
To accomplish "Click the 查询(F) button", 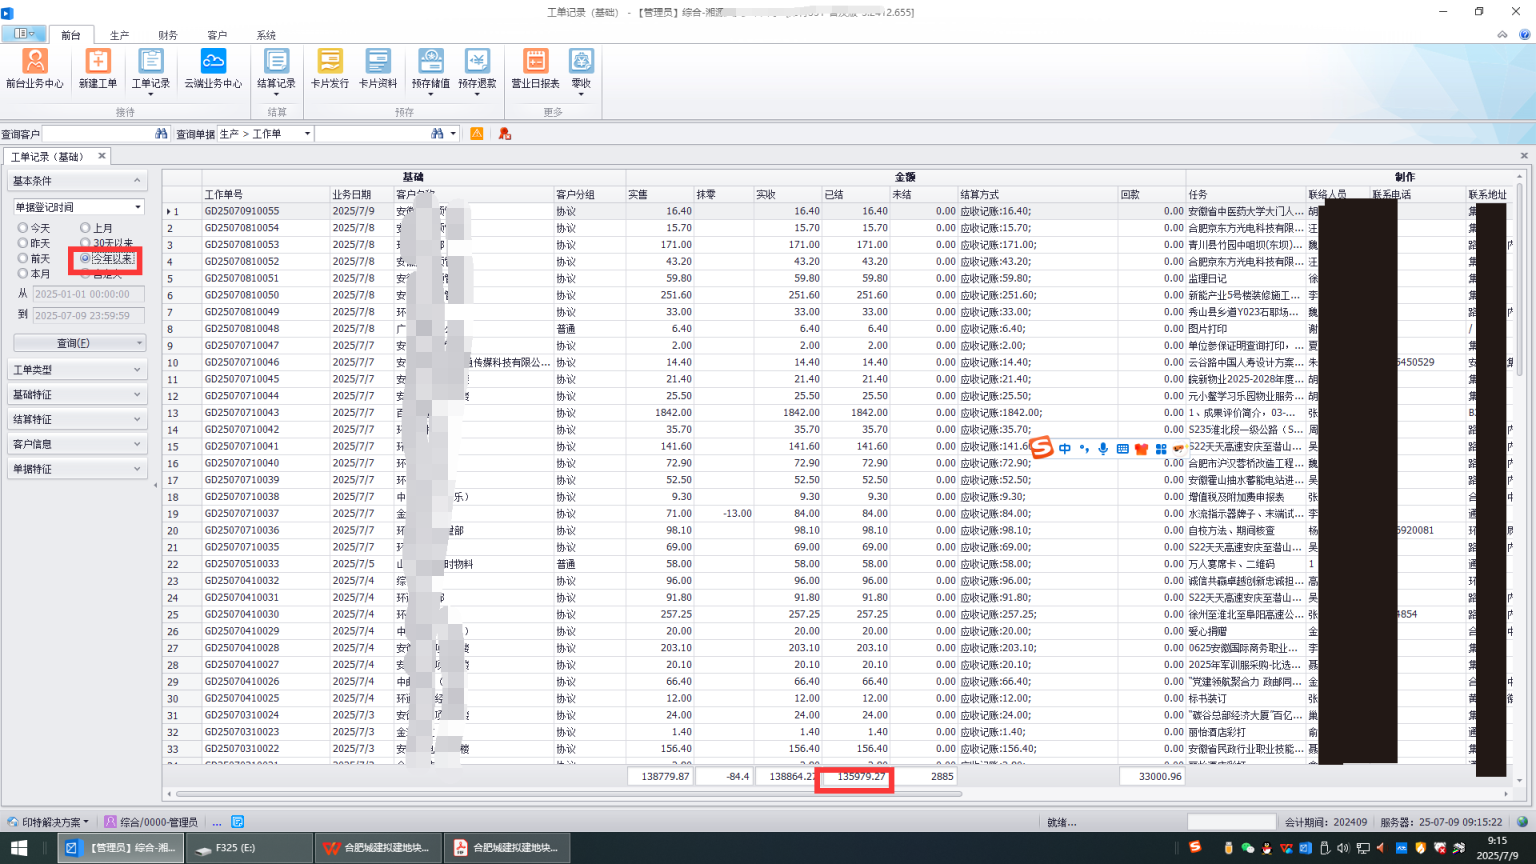I will (x=79, y=343).
